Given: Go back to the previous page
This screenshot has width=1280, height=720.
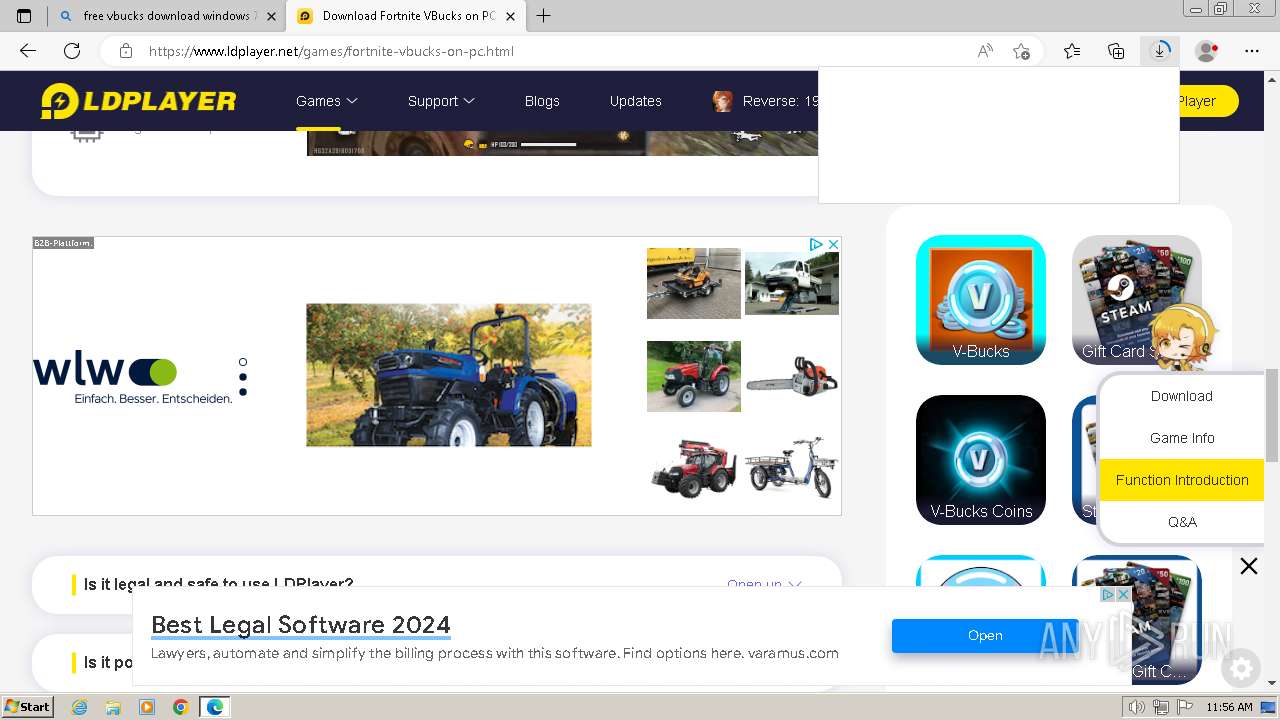Looking at the screenshot, I should (28, 51).
